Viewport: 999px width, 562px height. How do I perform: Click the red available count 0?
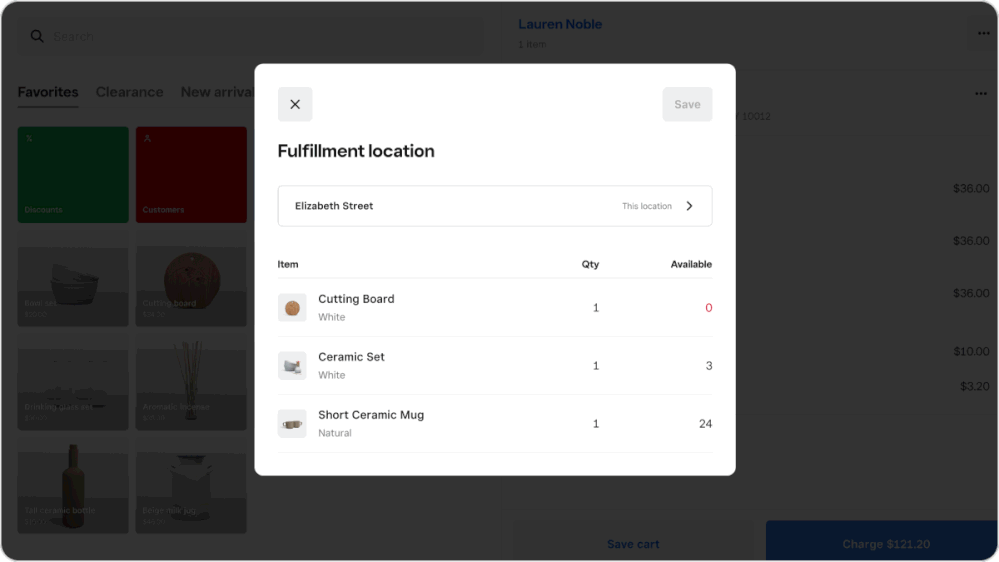[x=708, y=308]
